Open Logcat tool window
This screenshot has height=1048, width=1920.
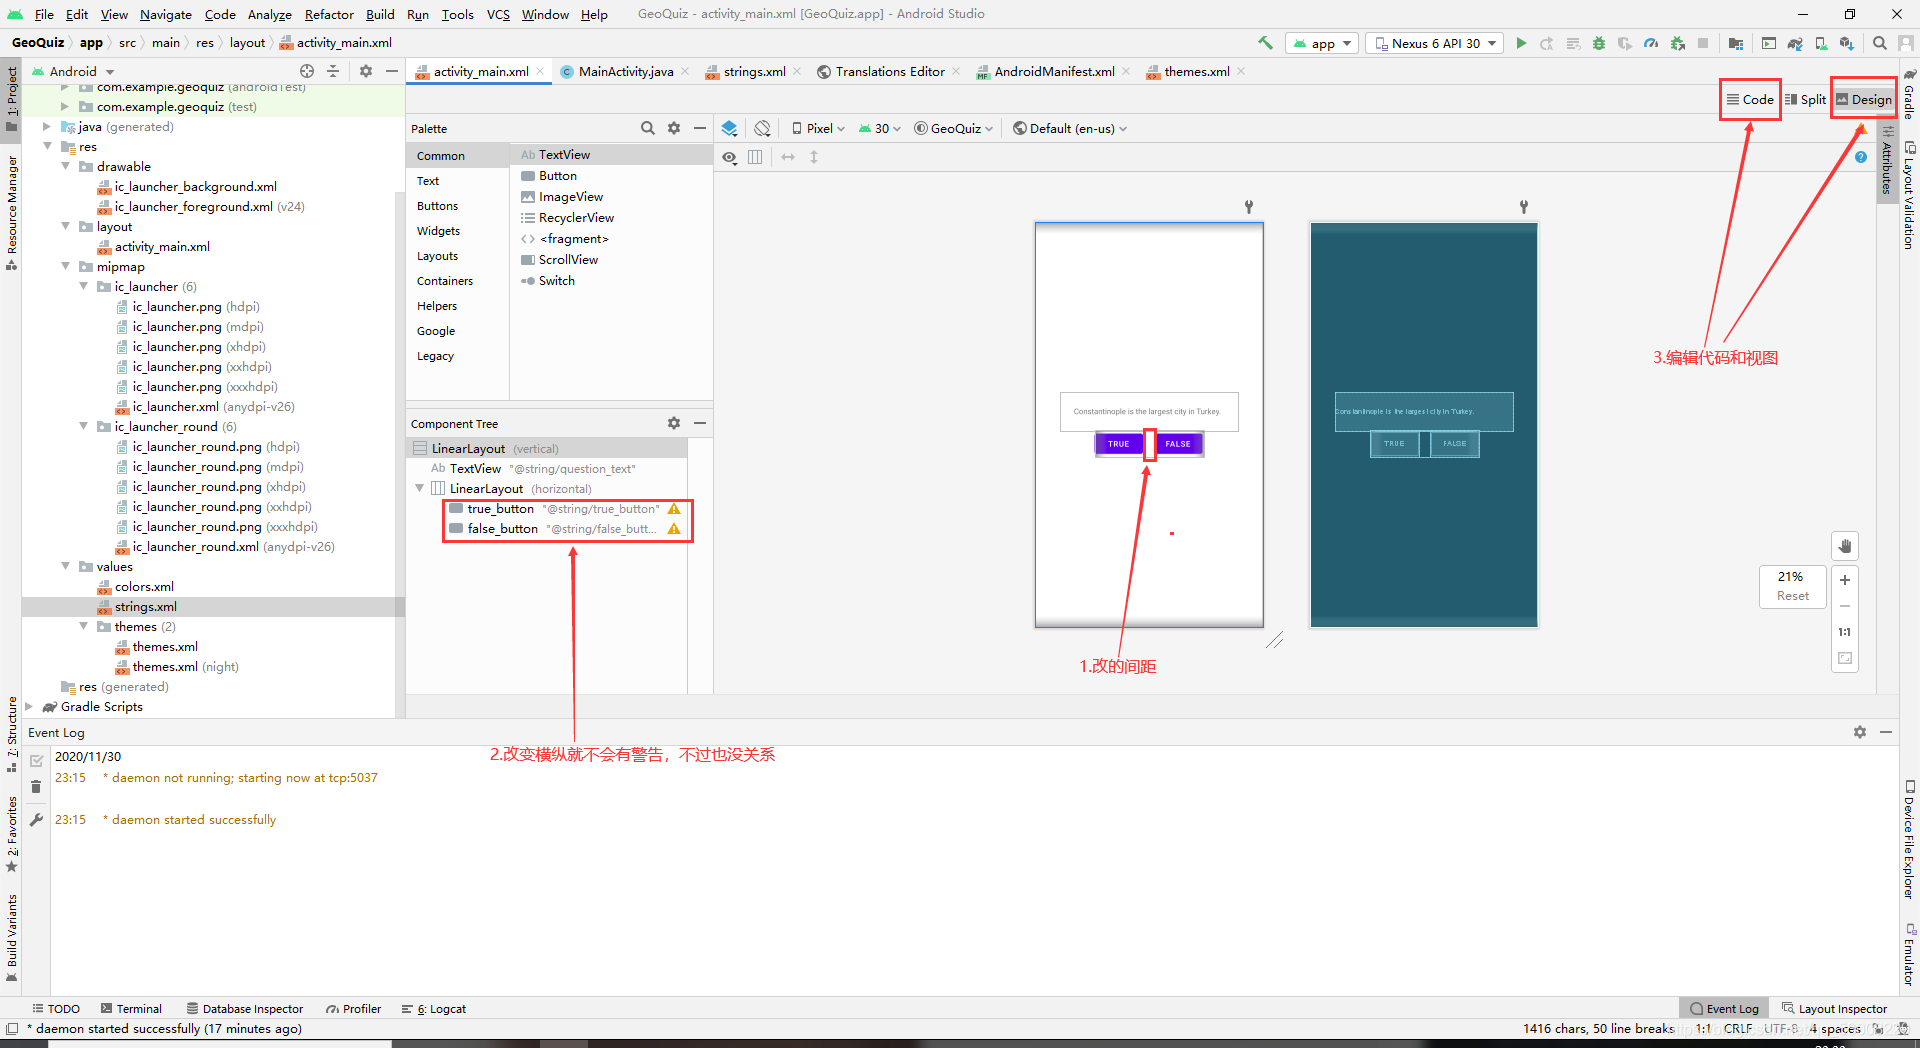point(434,1009)
